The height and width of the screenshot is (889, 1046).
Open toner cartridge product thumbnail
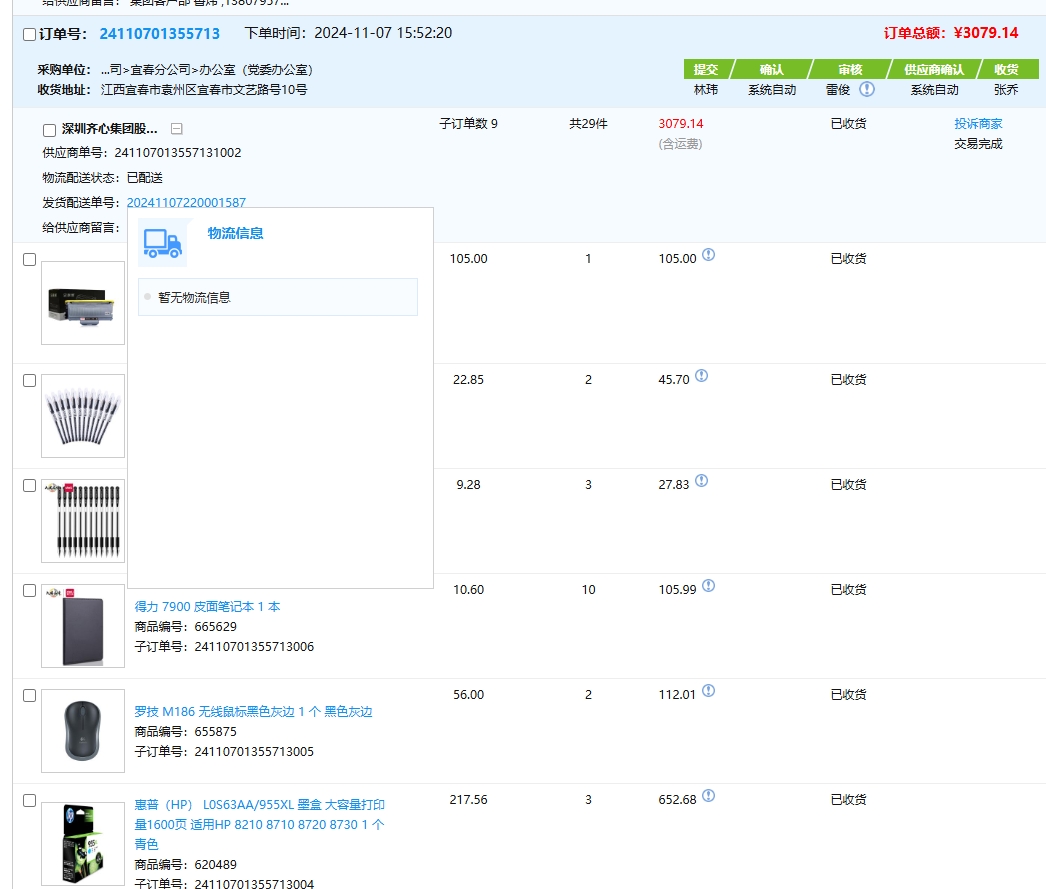coord(83,303)
